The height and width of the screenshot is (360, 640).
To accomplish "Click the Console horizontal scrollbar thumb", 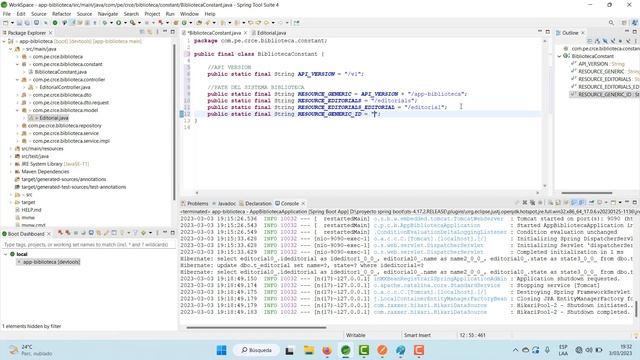I will (x=256, y=327).
